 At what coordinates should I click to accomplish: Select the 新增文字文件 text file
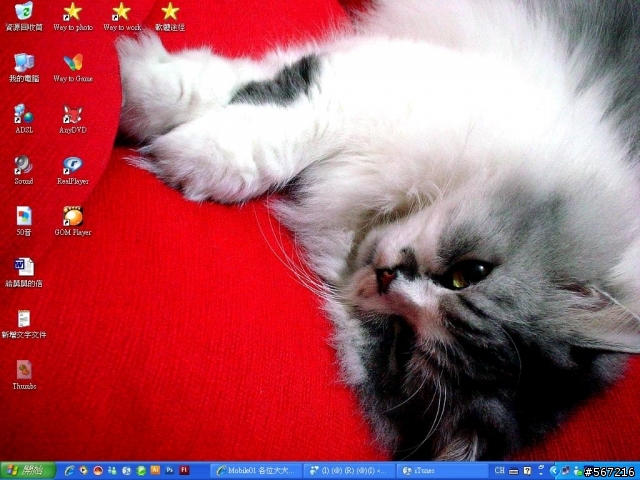pos(24,324)
